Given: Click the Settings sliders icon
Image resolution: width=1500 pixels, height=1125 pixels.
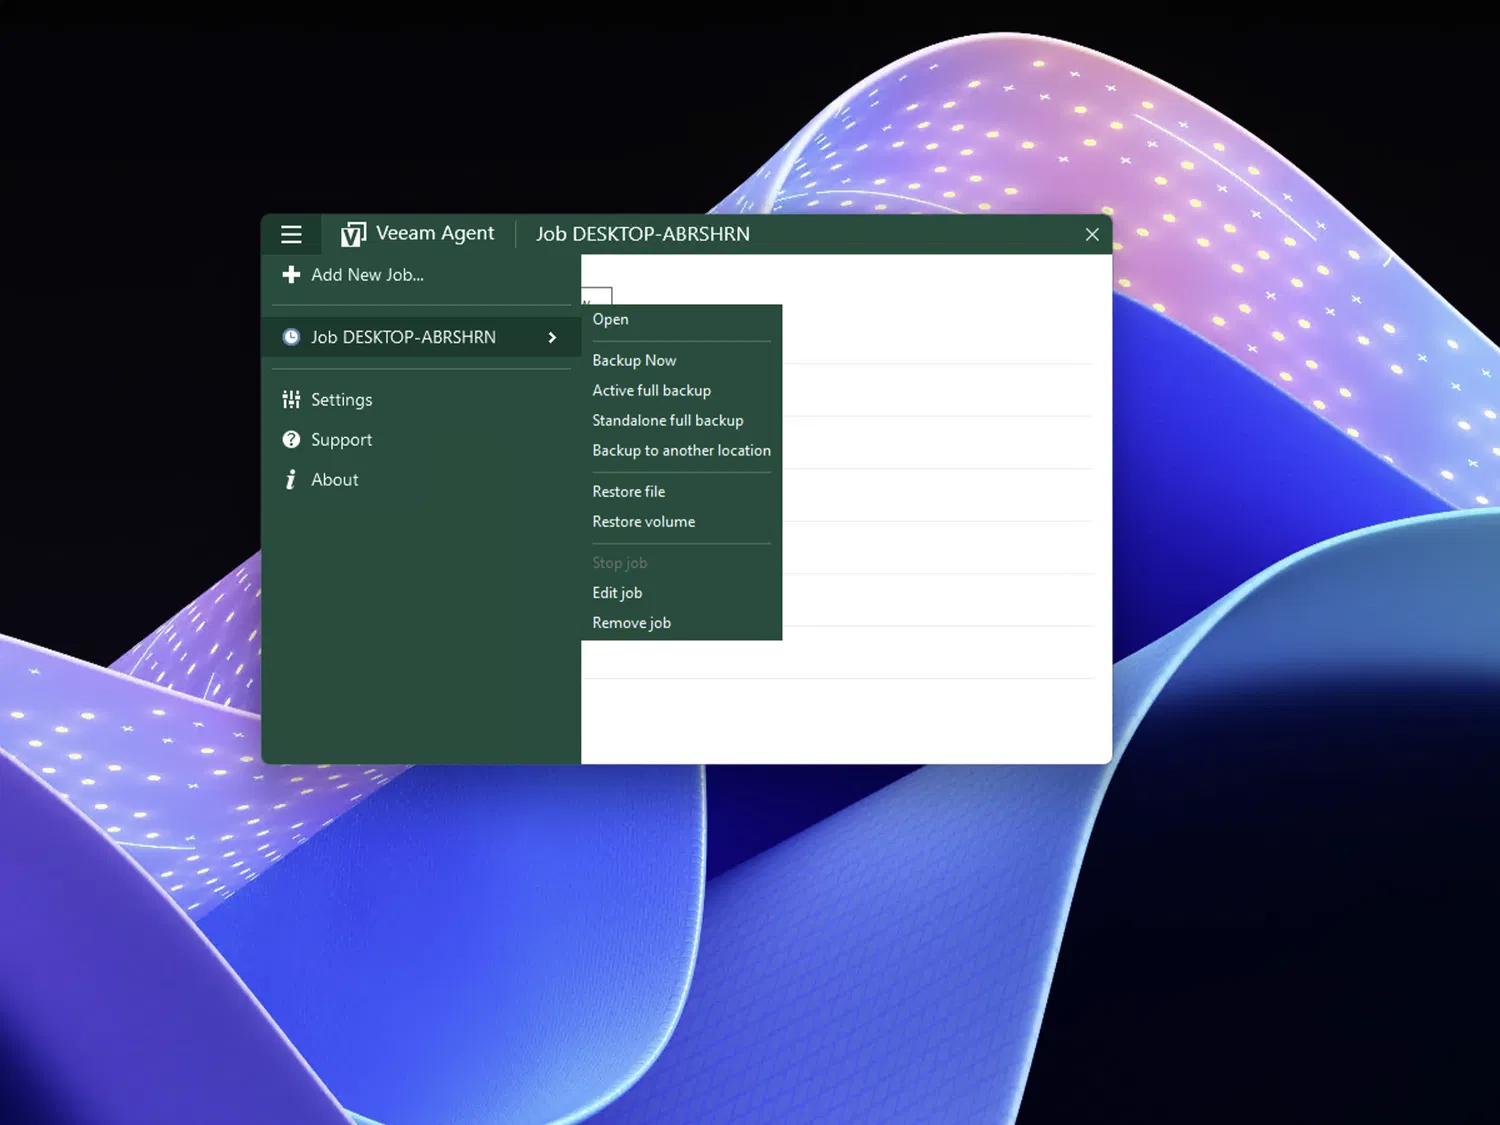Looking at the screenshot, I should click(x=291, y=399).
